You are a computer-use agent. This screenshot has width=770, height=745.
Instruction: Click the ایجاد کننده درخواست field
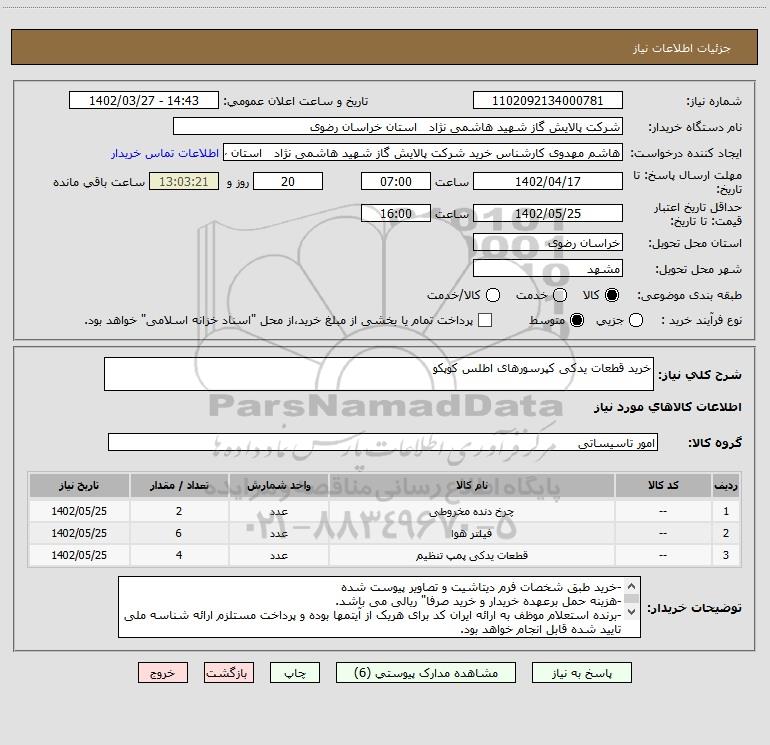(x=423, y=152)
